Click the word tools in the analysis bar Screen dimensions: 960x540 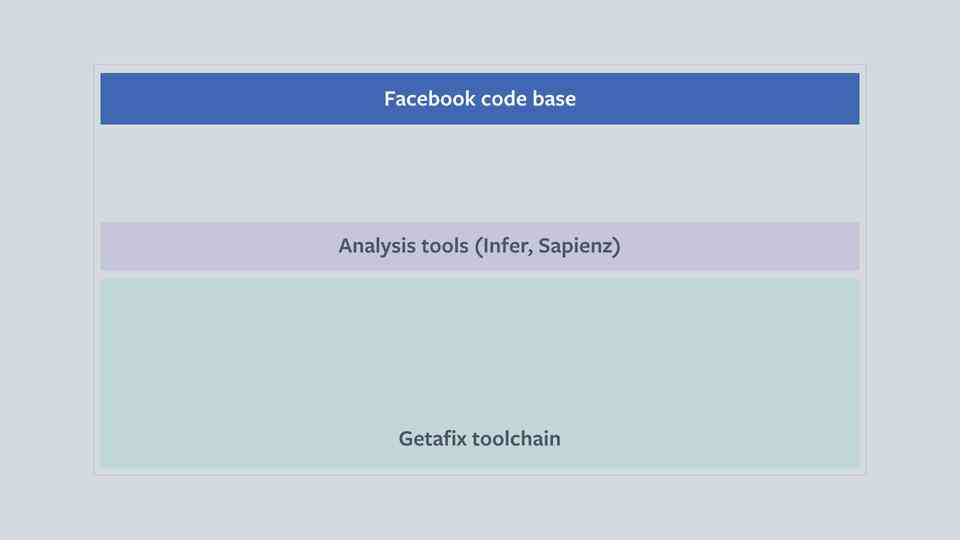coord(437,246)
